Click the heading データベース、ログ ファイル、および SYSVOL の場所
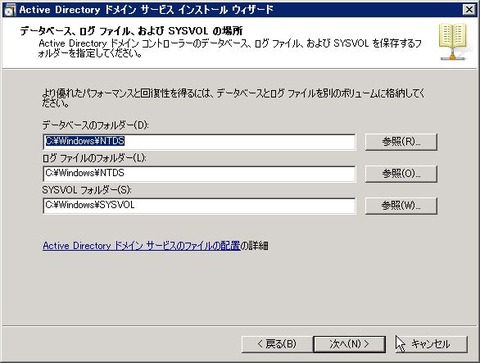The image size is (480, 363). (x=131, y=31)
